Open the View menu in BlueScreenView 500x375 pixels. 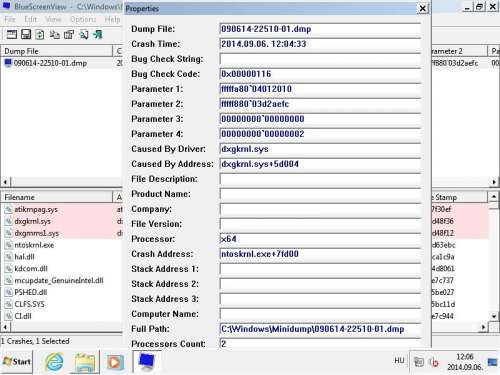[x=53, y=19]
